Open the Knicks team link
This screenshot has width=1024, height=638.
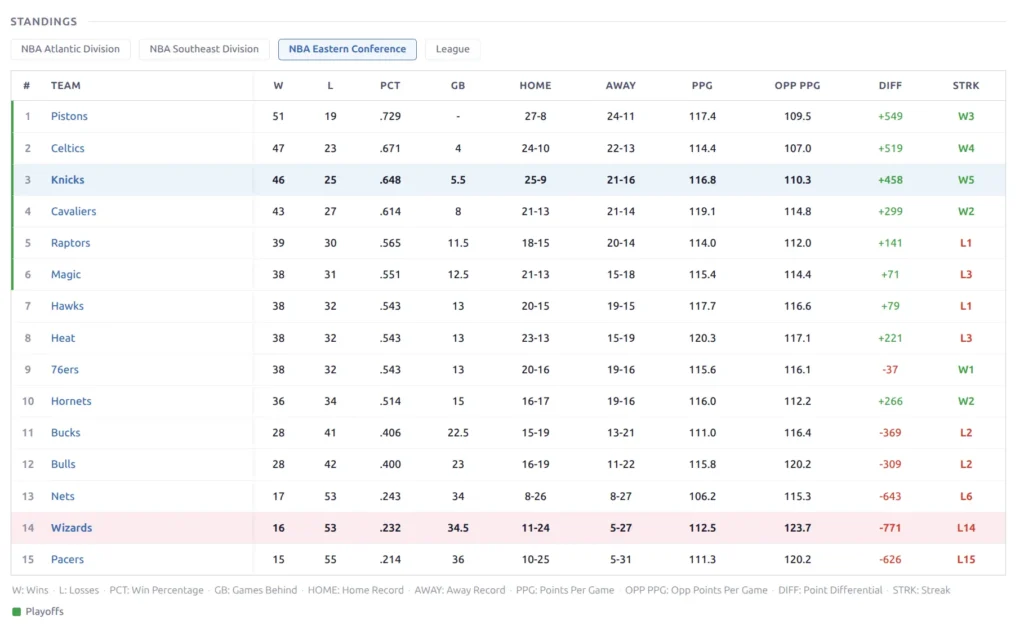pos(68,180)
